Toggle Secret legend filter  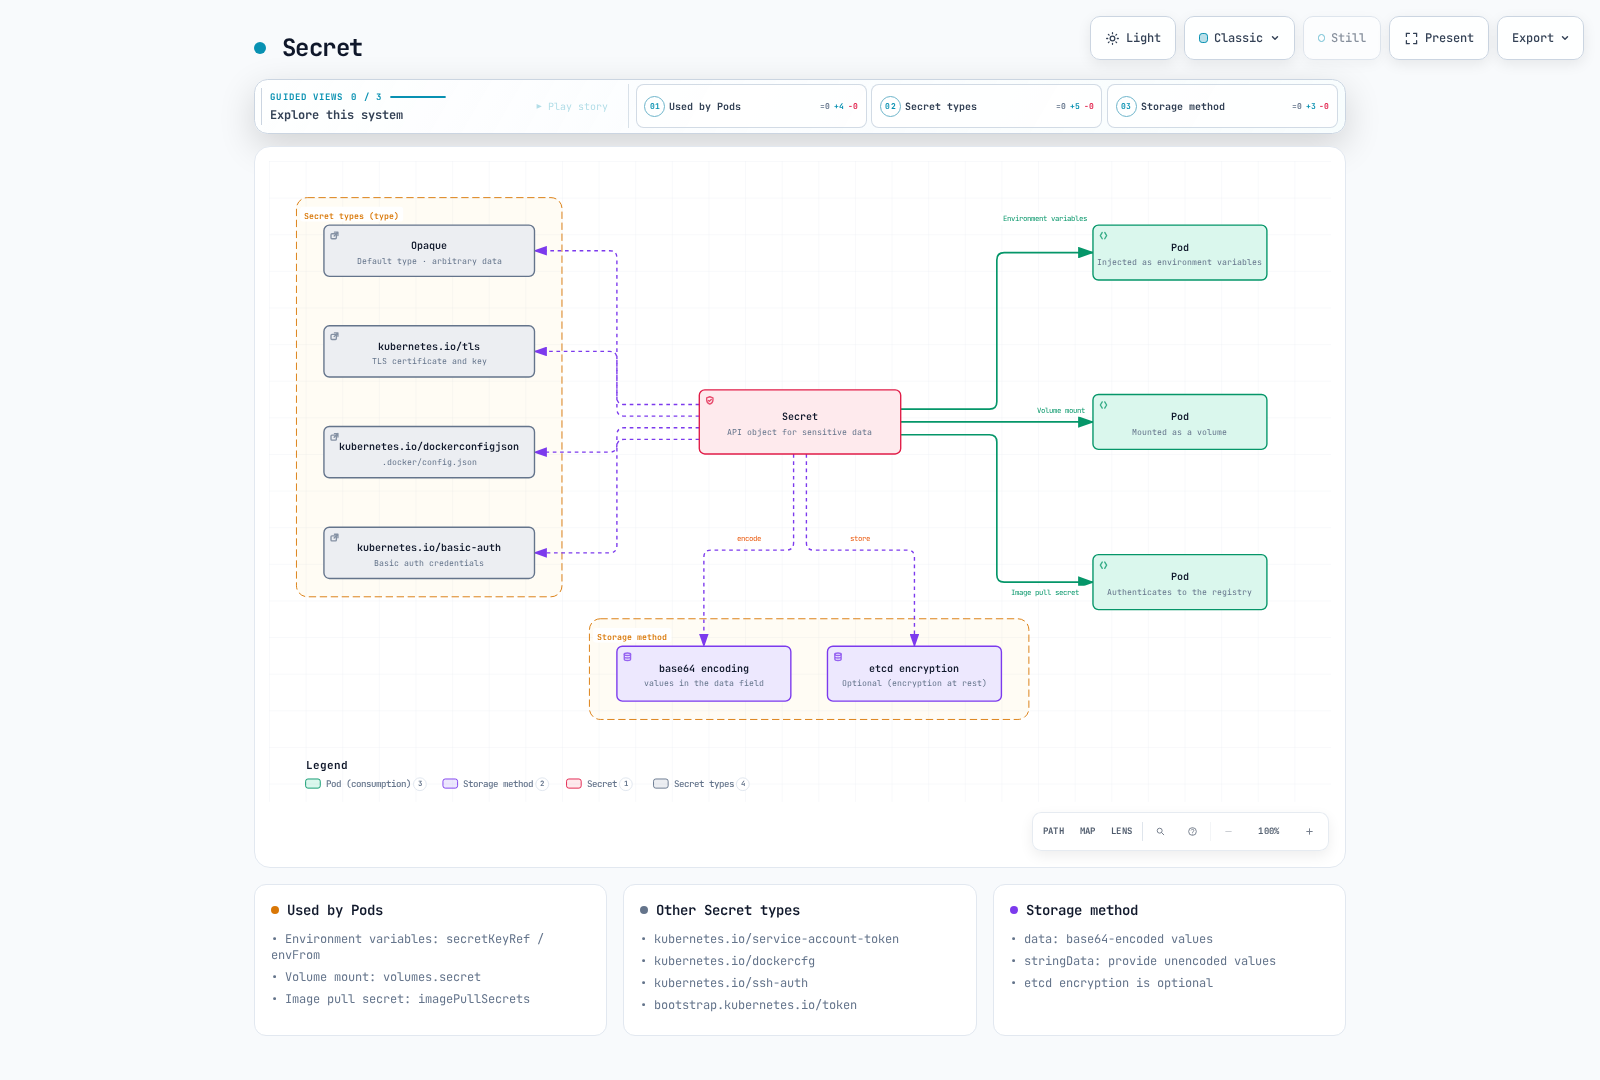[x=599, y=784]
